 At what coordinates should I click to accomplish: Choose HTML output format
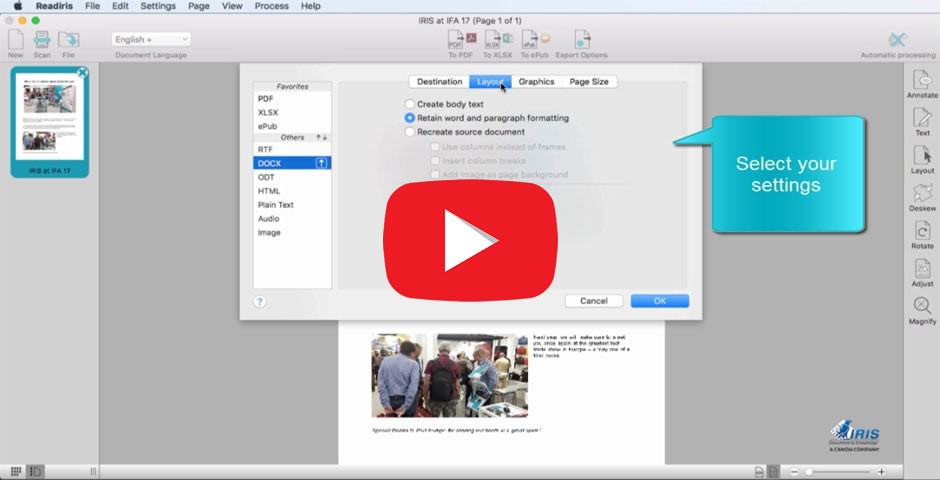pyautogui.click(x=292, y=191)
